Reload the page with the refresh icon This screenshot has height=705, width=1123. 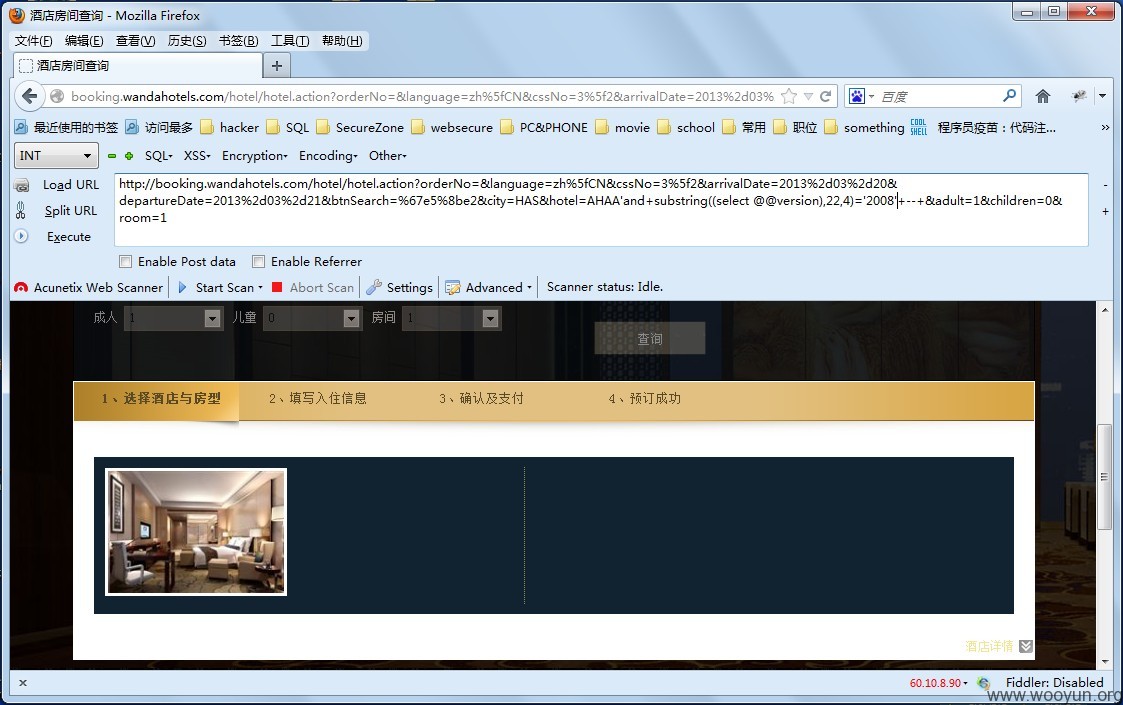point(826,96)
